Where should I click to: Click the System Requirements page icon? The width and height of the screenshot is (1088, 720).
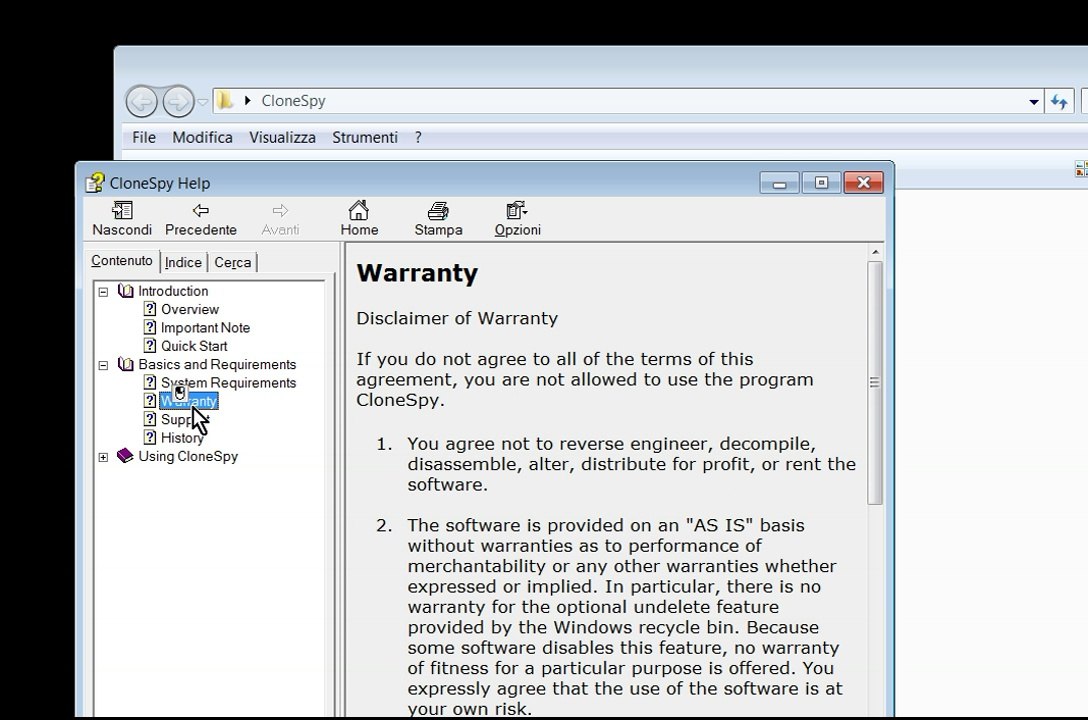pos(150,382)
